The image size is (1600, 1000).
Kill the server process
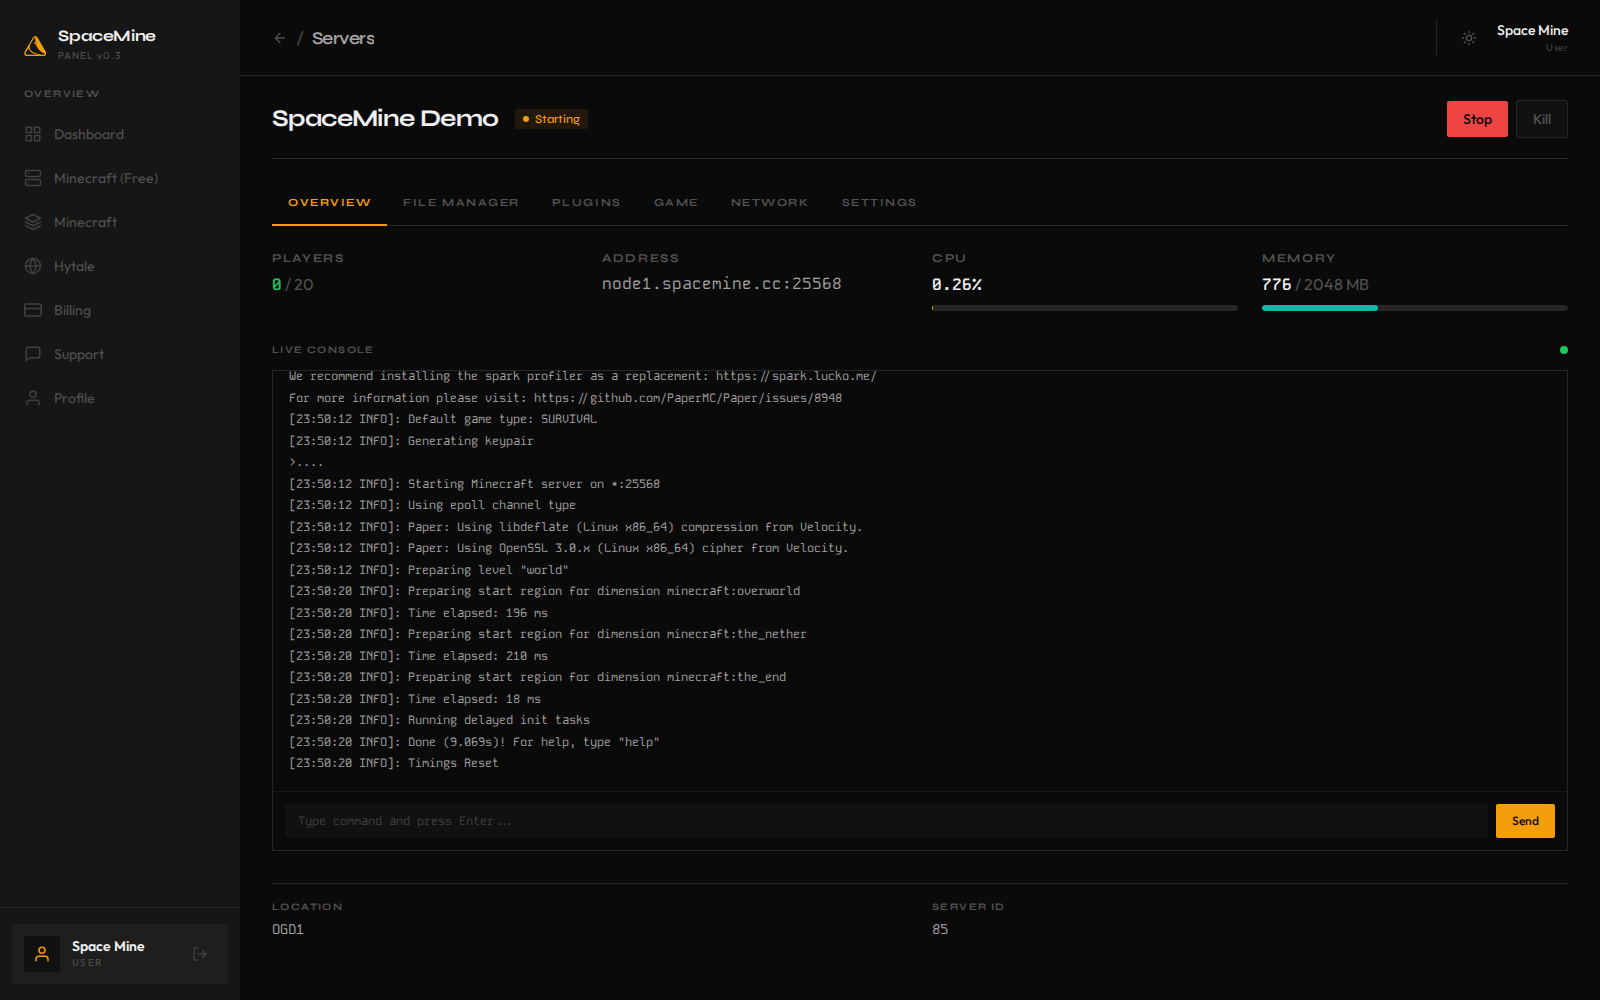point(1542,119)
